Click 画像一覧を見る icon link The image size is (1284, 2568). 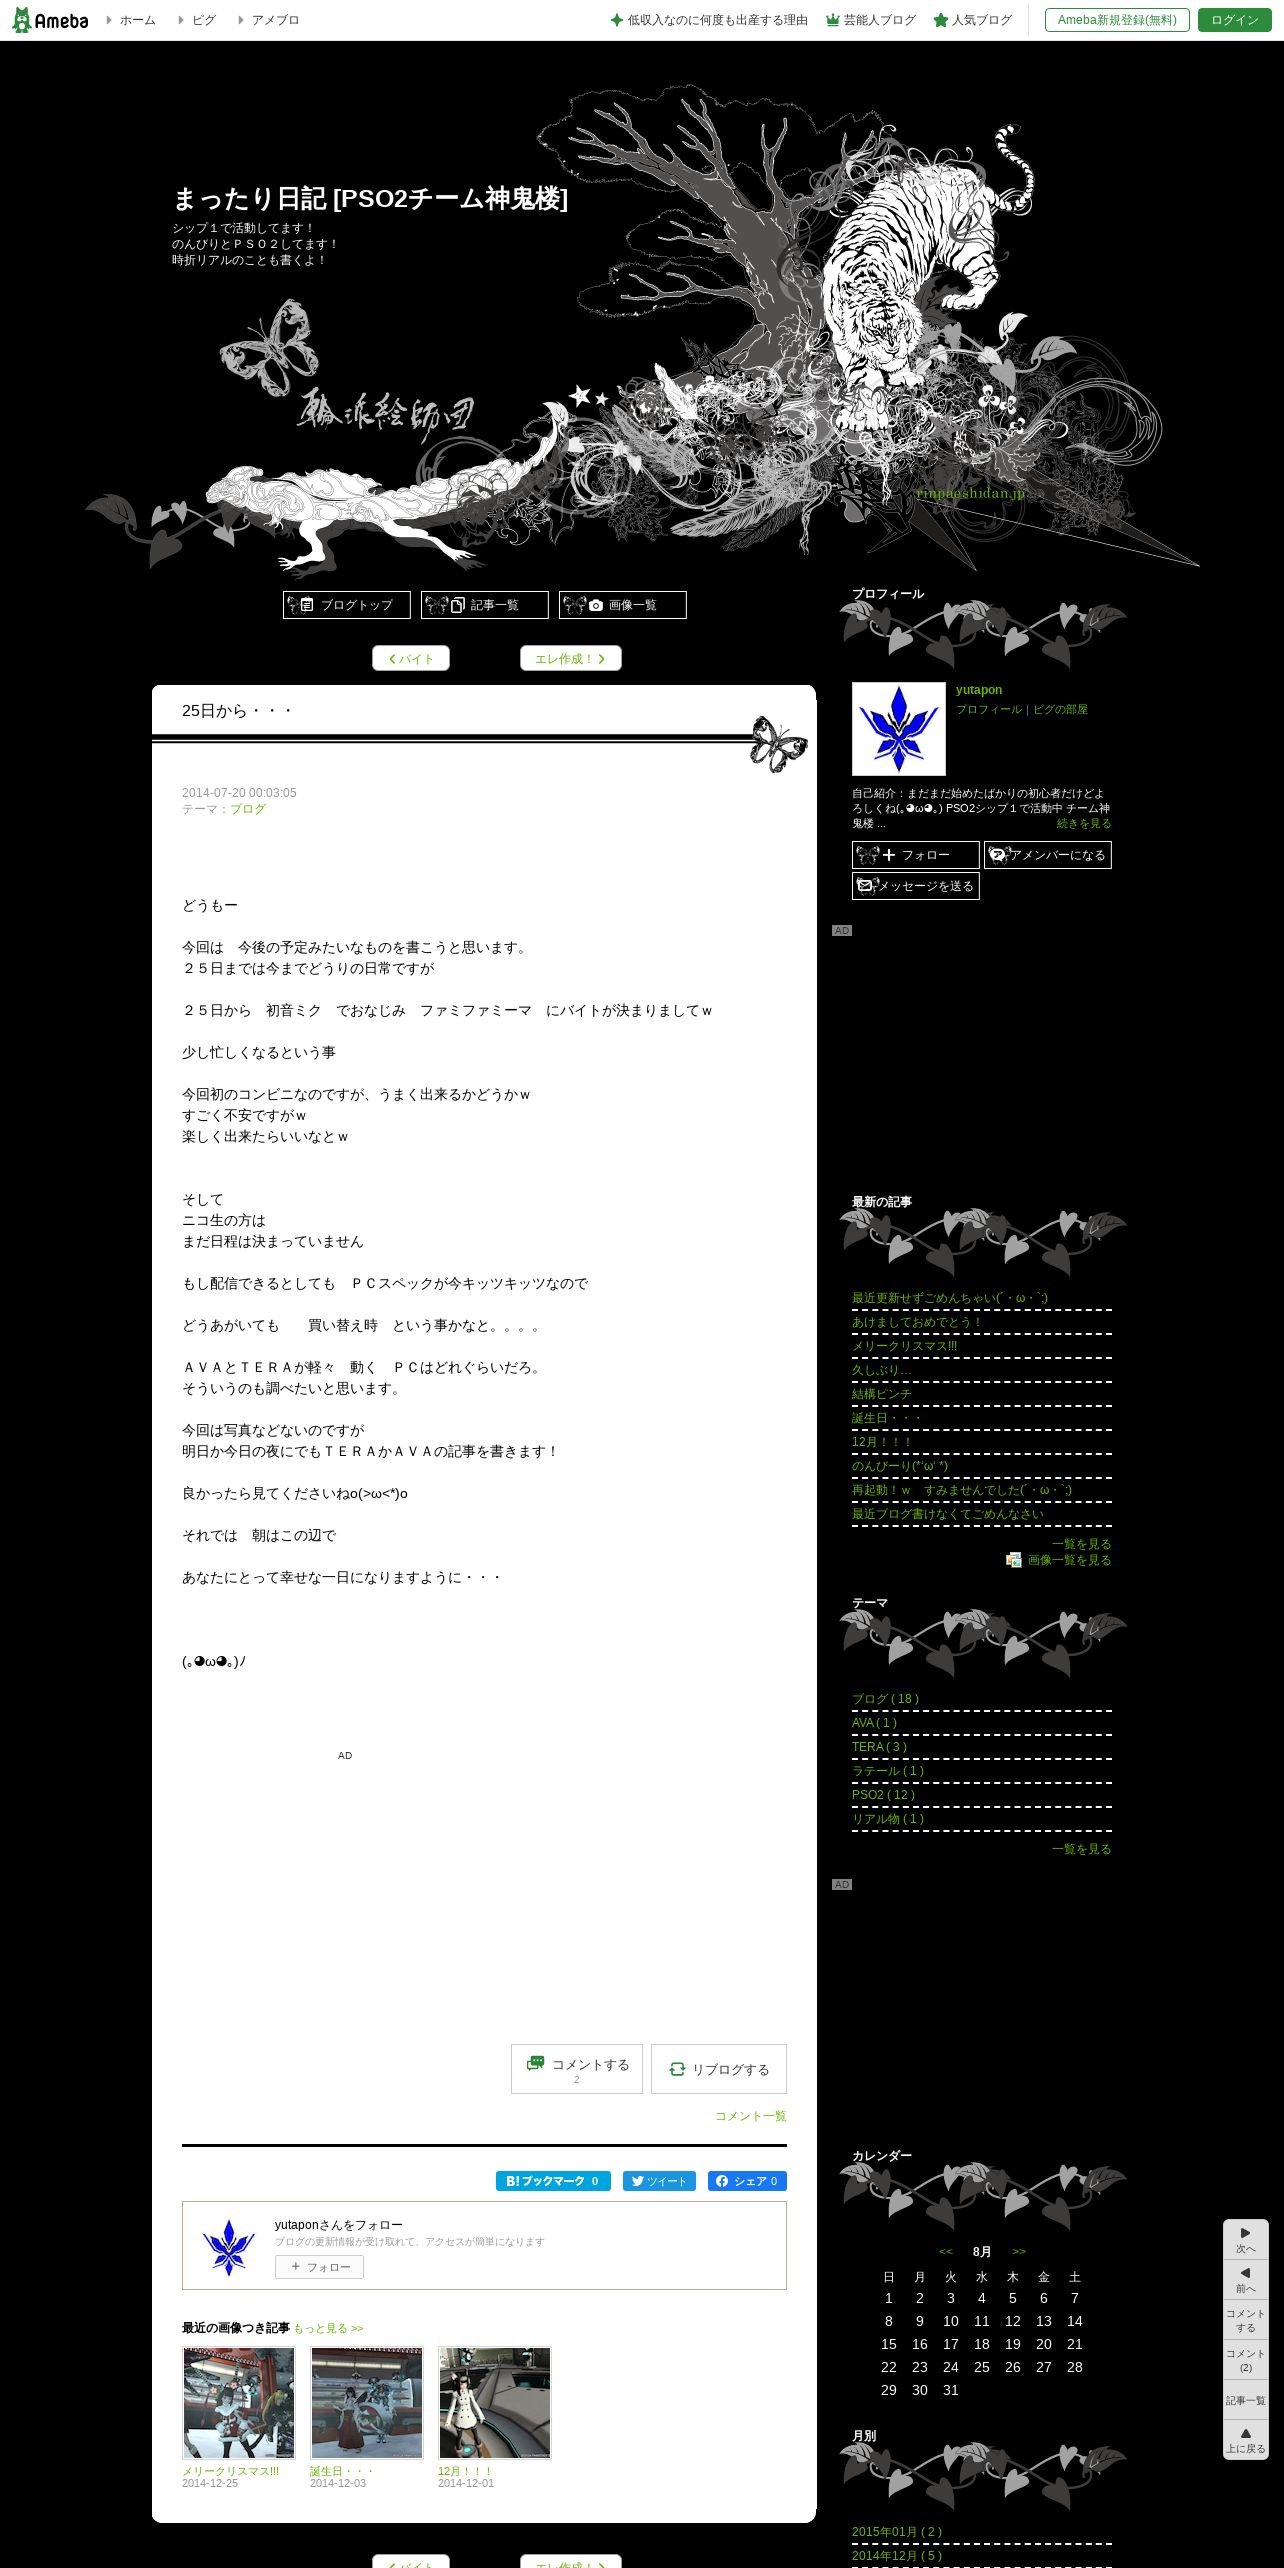point(1059,1560)
